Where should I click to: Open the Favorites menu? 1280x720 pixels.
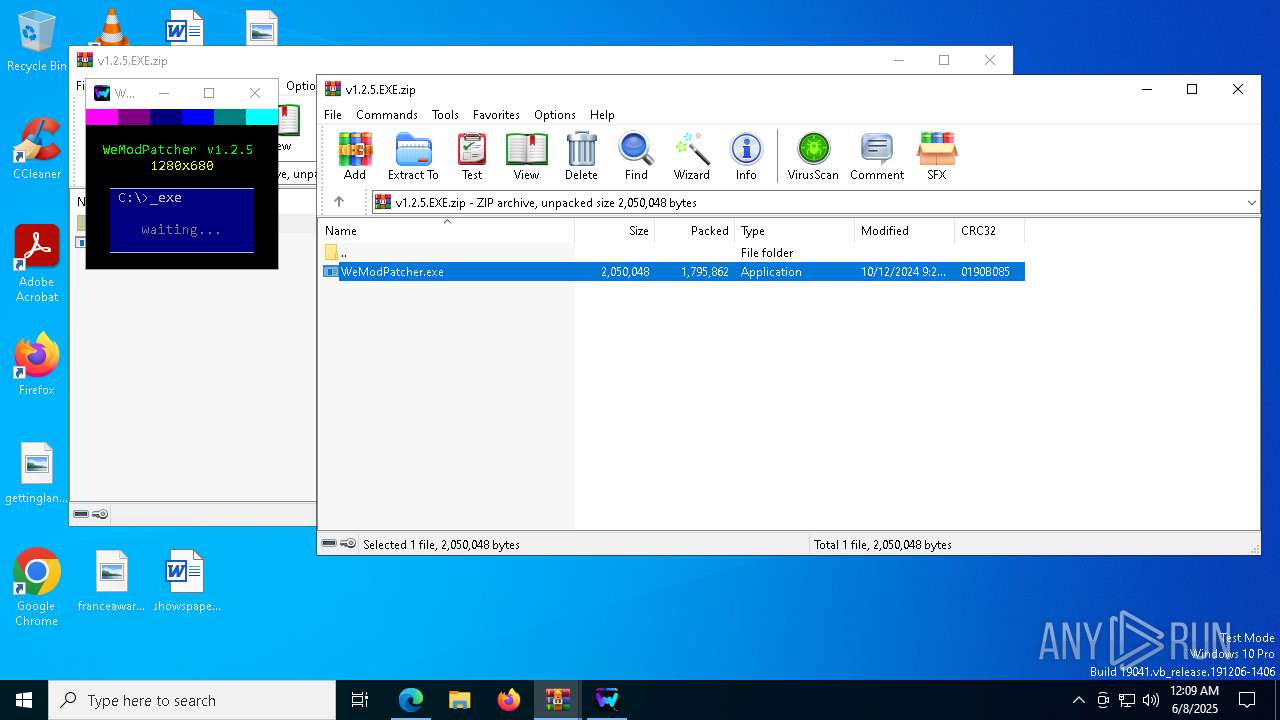click(496, 115)
